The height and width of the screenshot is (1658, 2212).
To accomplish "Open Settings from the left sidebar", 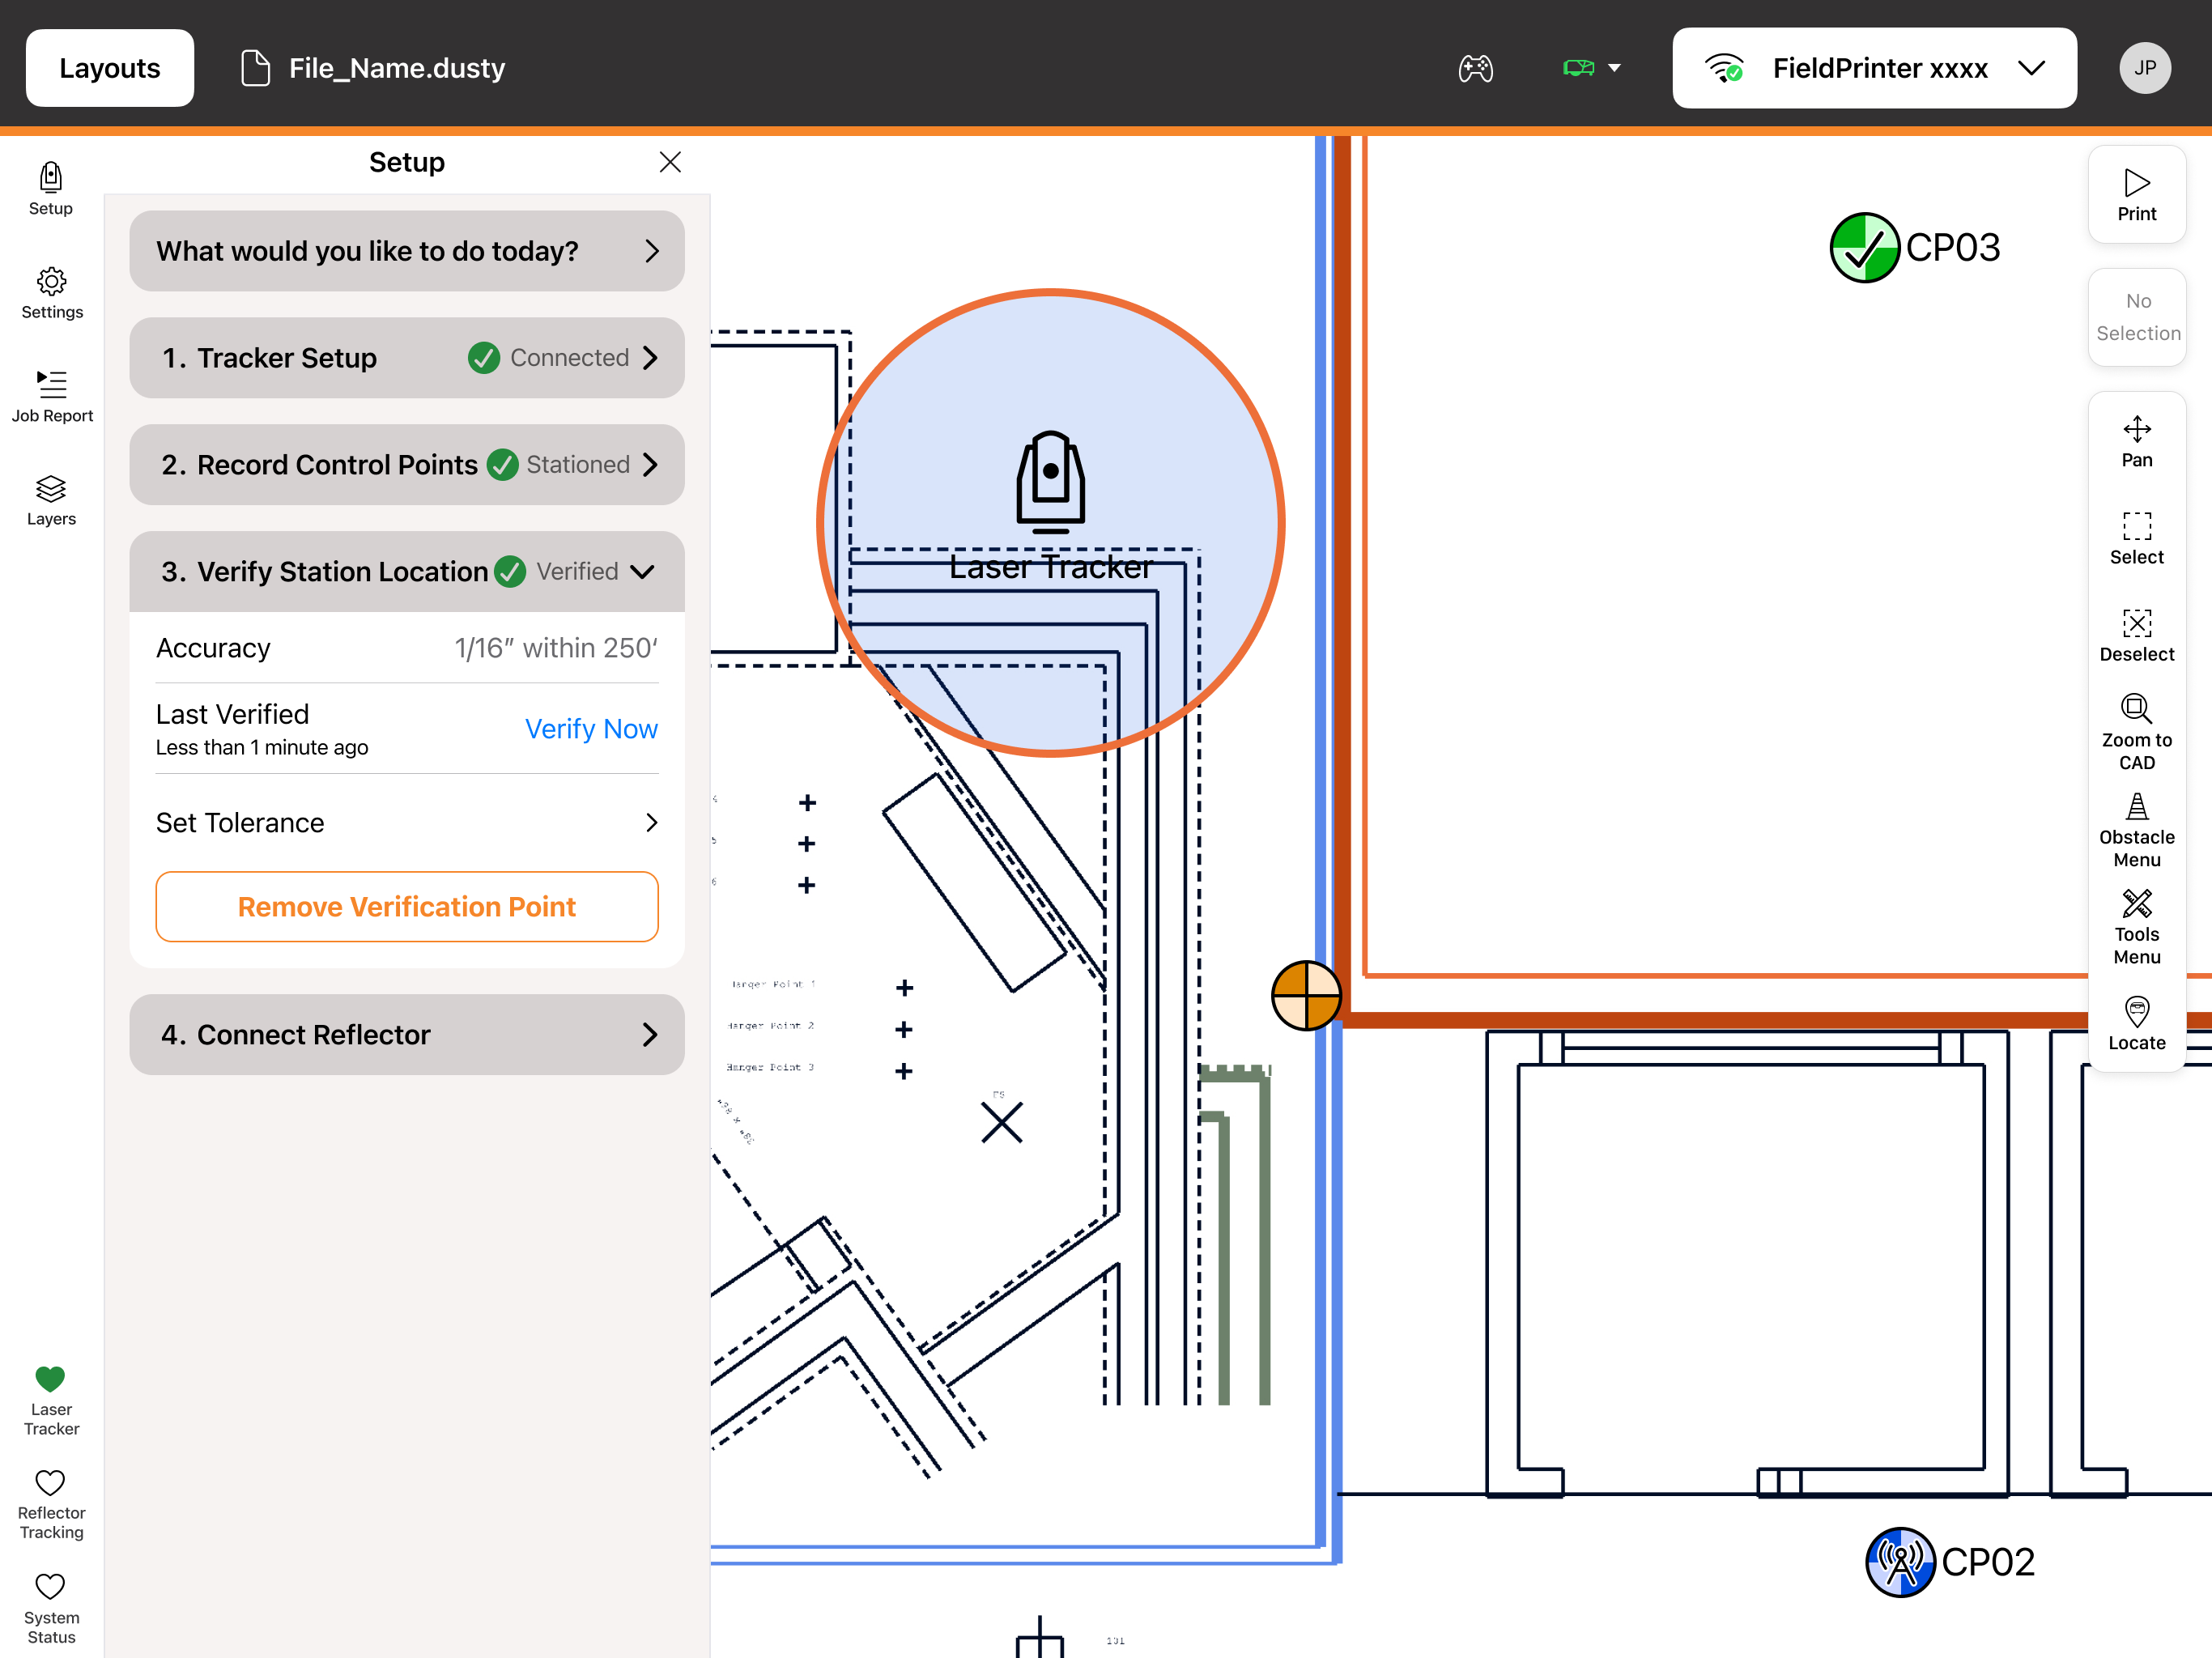I will coord(52,293).
